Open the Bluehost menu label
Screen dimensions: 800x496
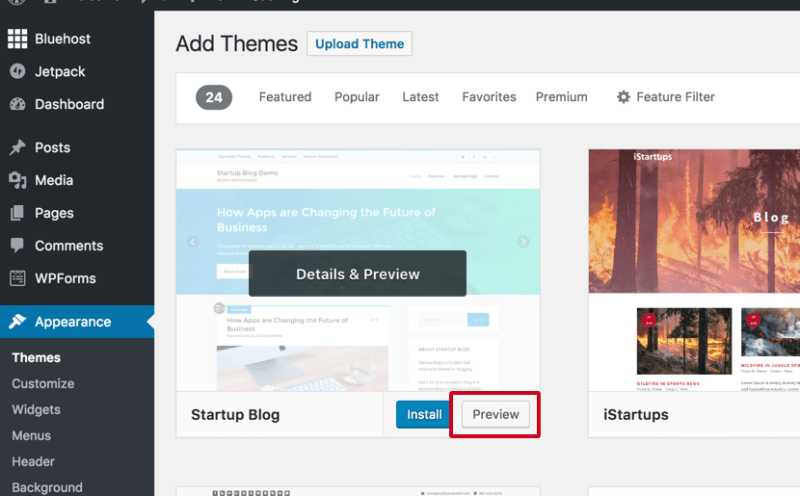point(63,39)
